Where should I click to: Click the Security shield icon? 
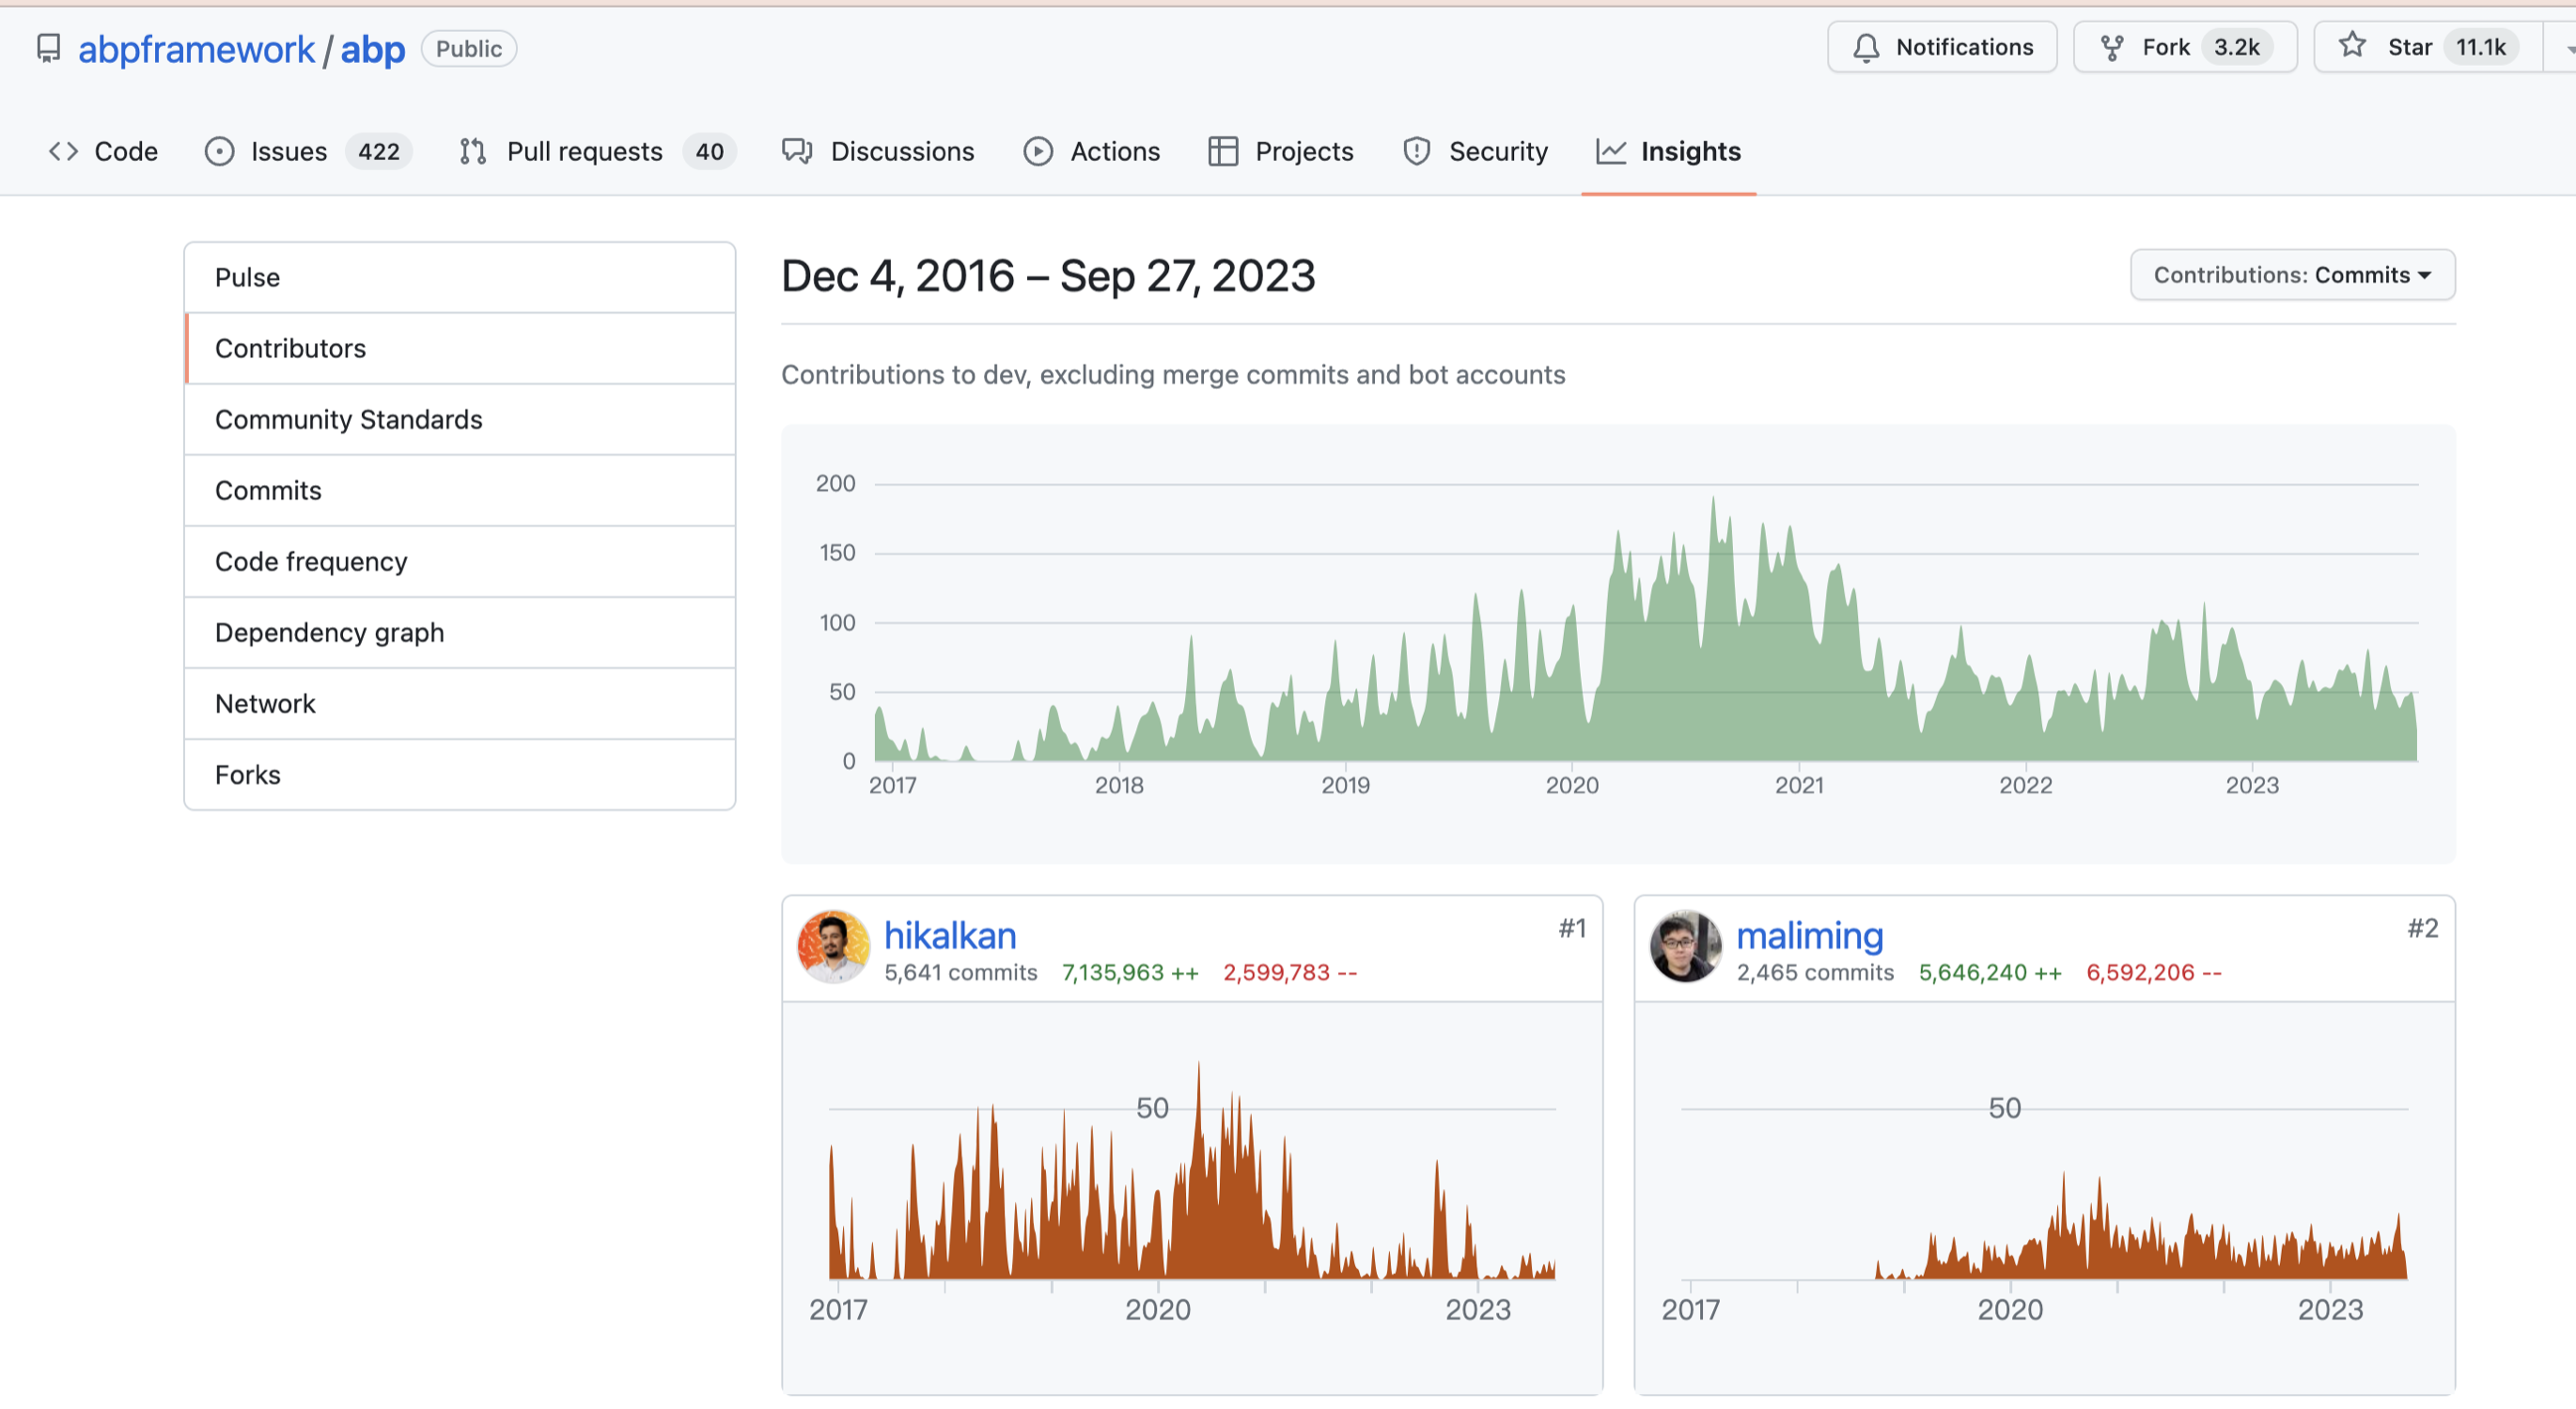1416,151
